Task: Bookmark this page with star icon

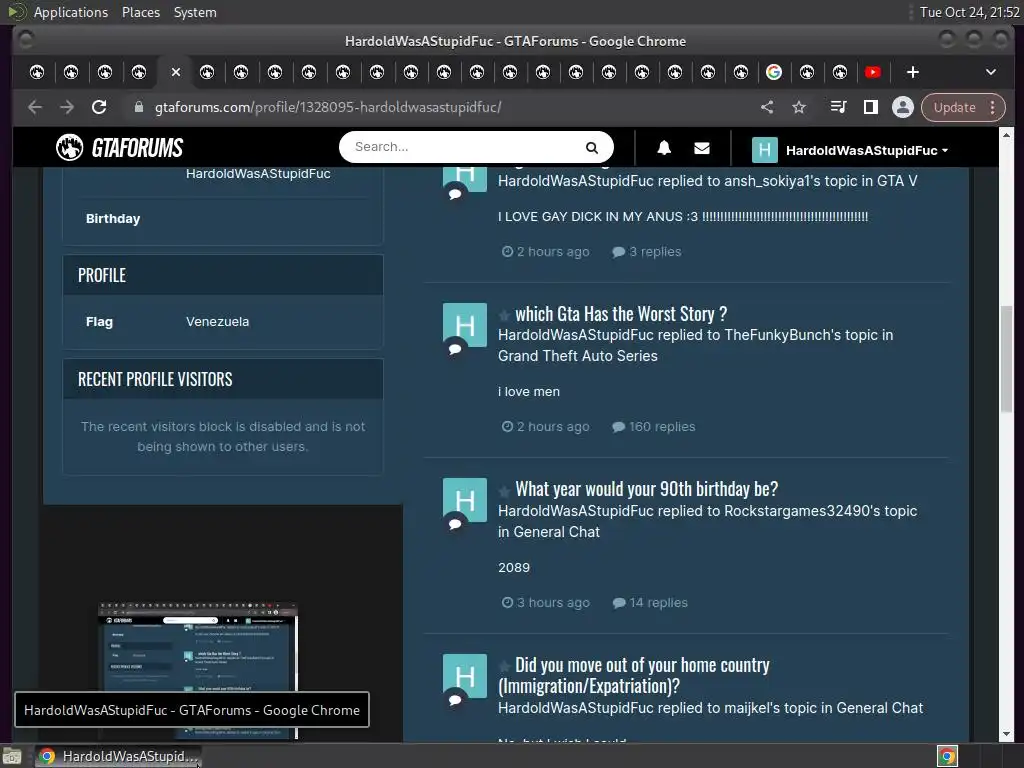Action: 799,107
